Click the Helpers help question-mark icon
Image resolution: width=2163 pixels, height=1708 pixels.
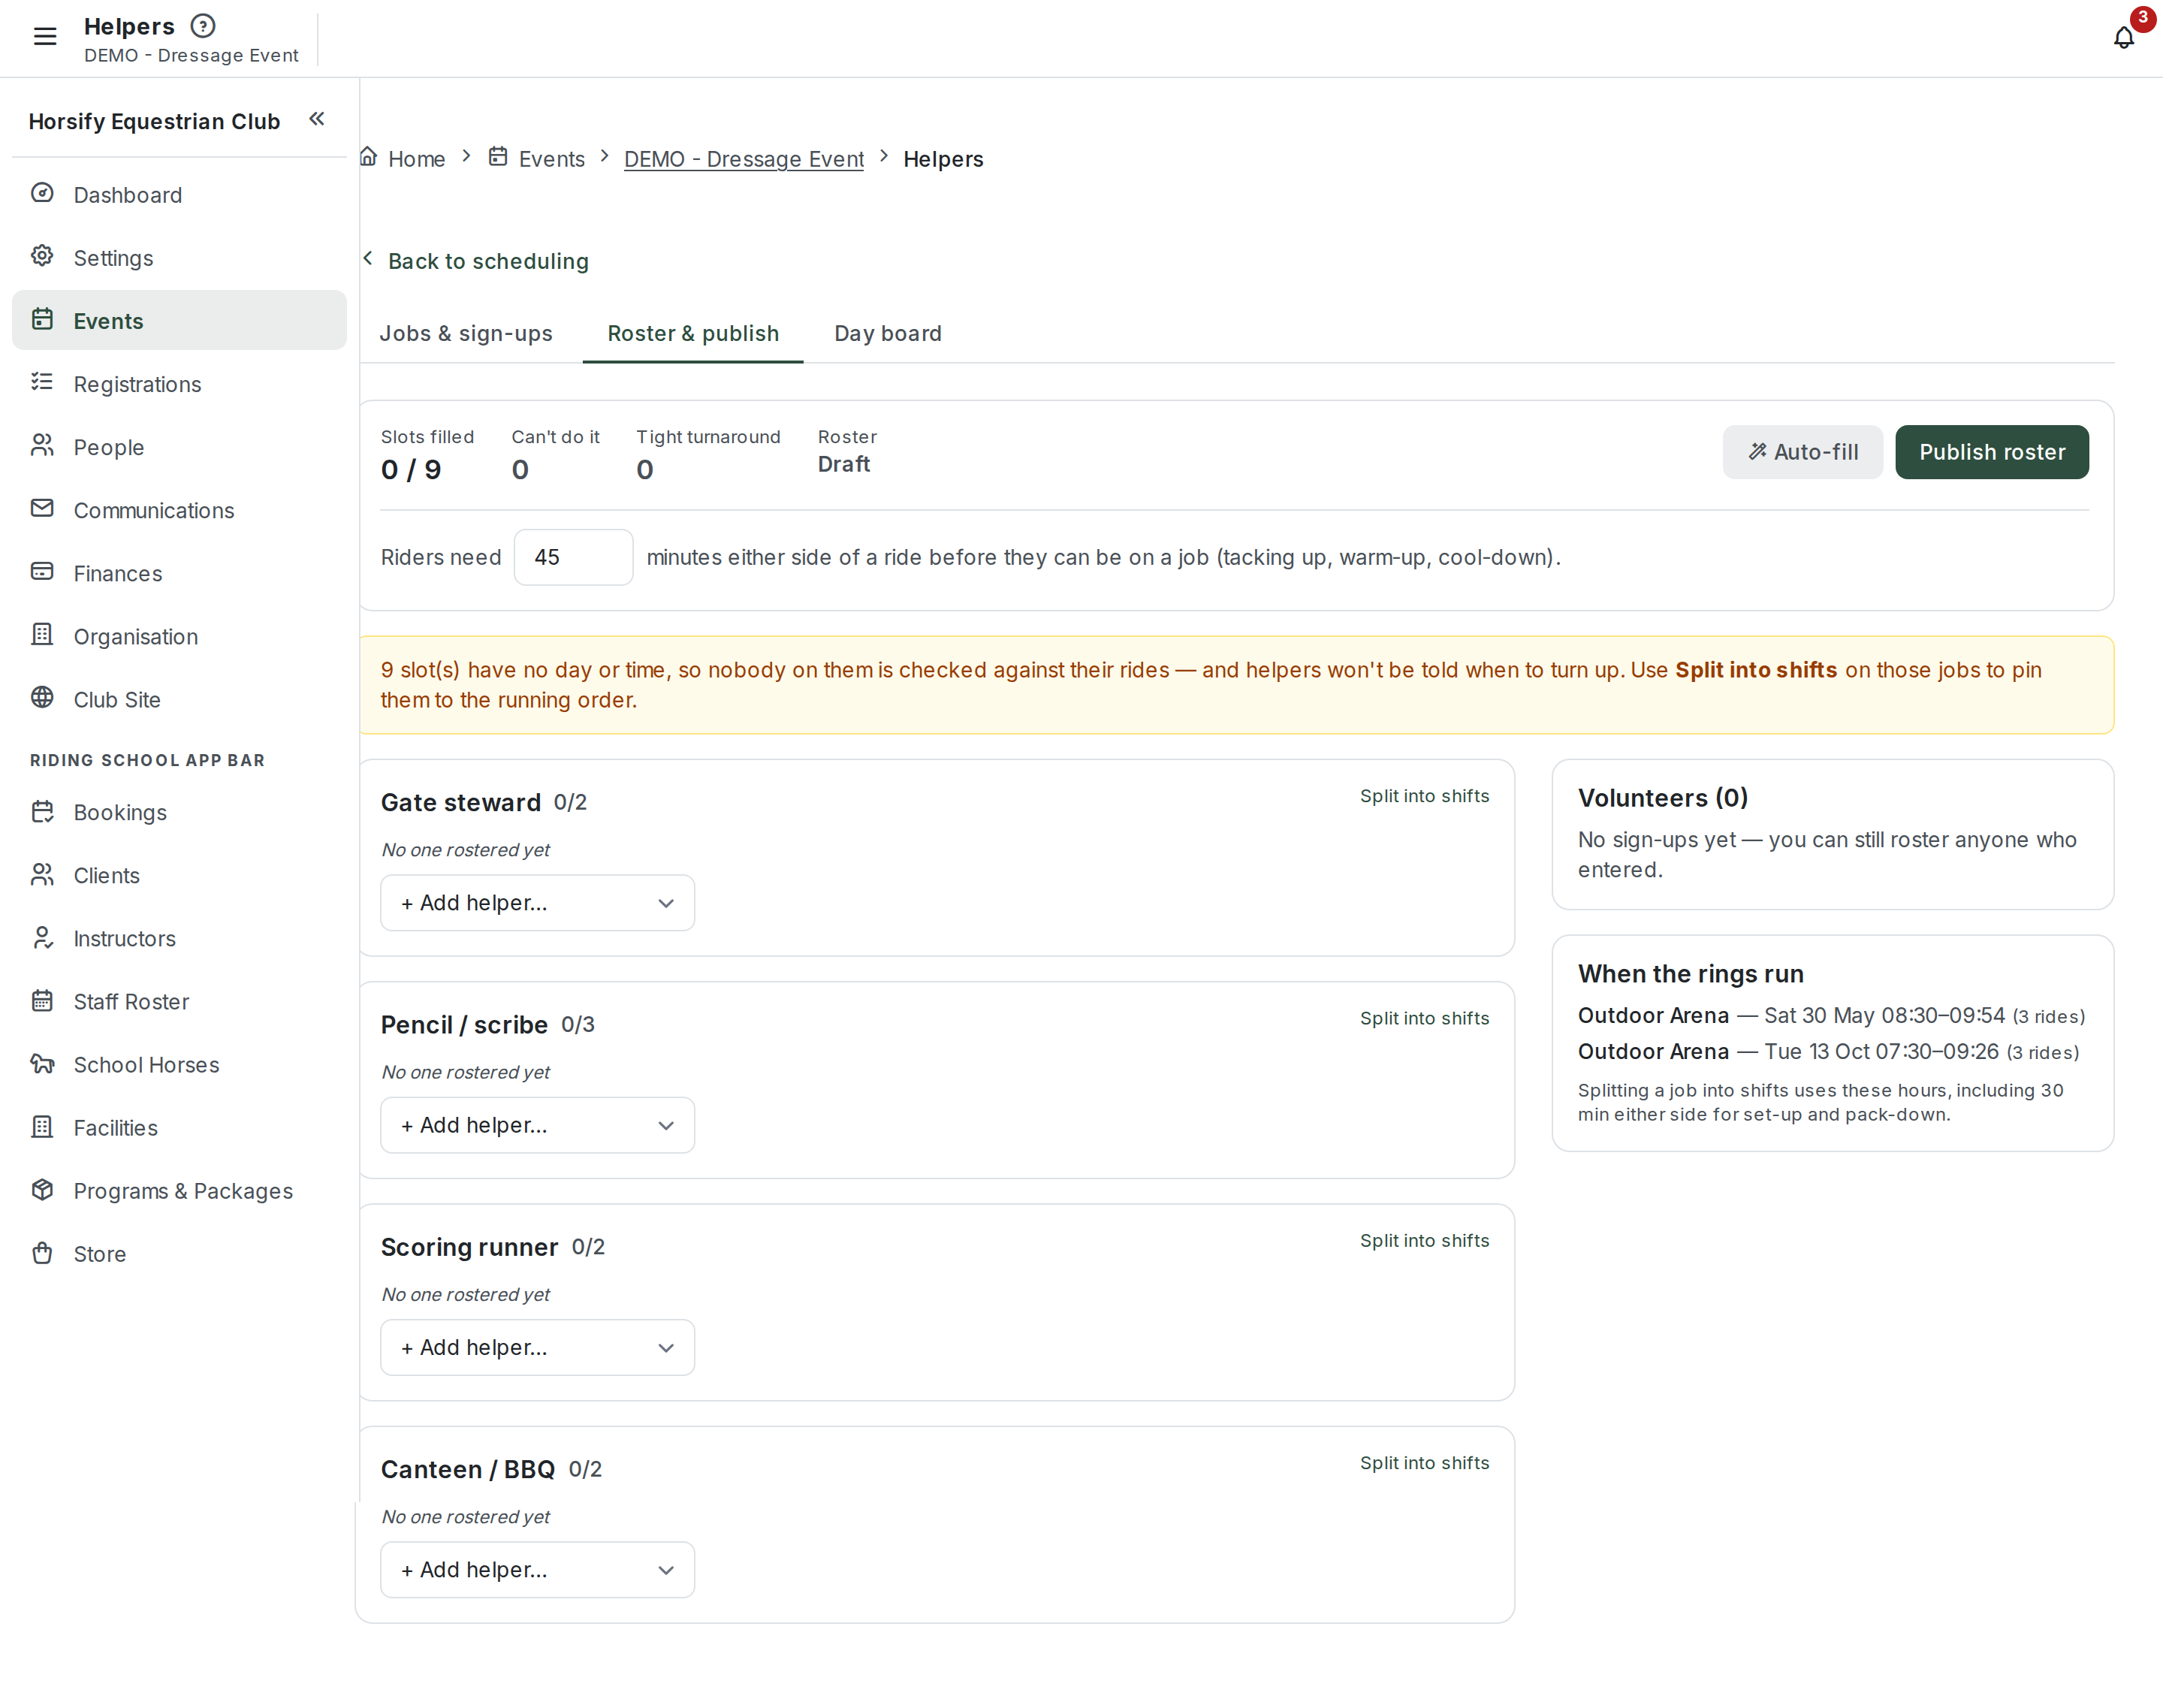pos(203,26)
